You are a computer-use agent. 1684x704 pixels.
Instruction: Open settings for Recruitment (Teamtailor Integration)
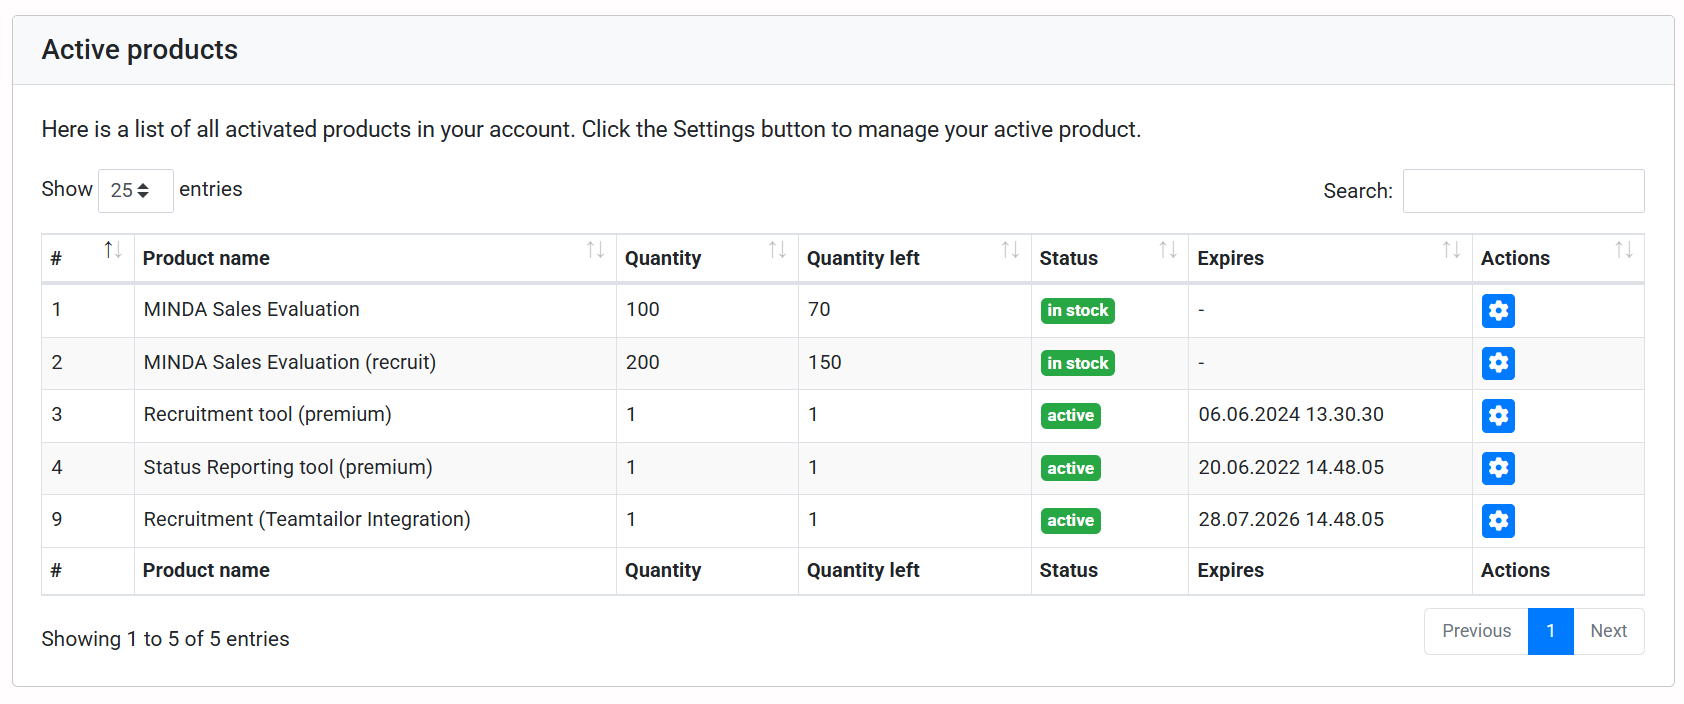[x=1497, y=521]
